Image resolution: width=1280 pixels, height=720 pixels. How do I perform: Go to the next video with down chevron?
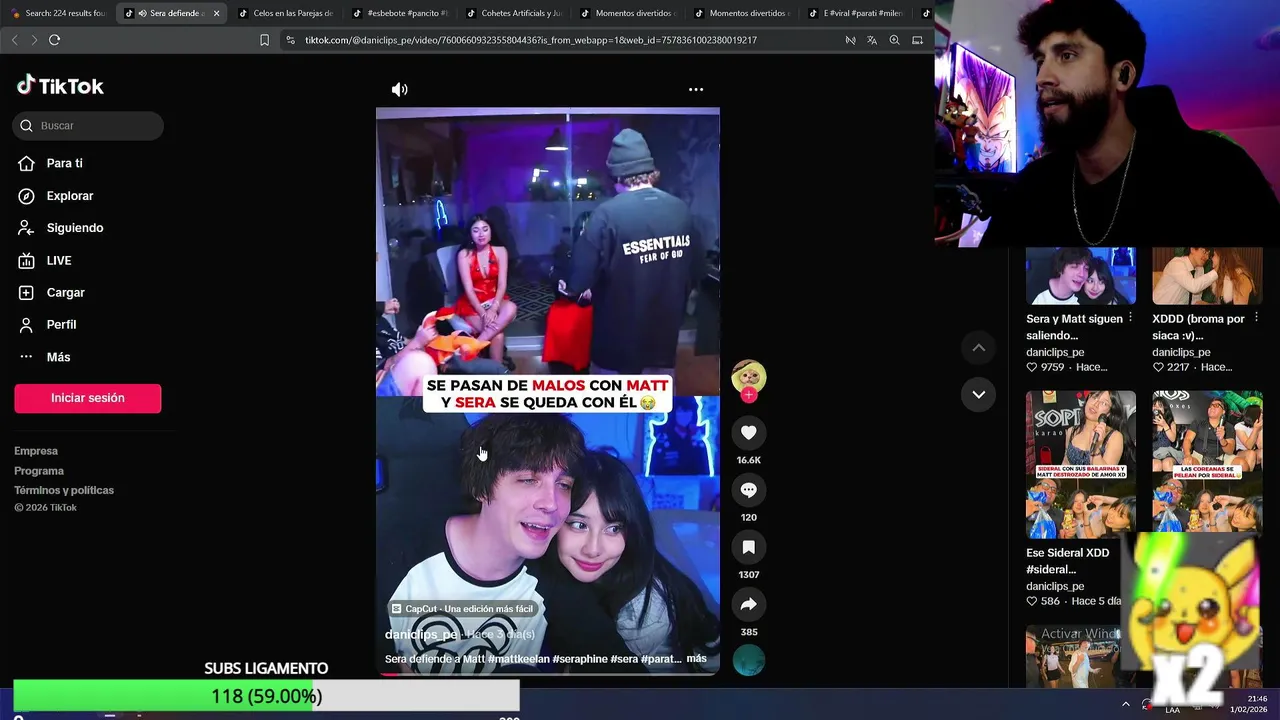[979, 394]
